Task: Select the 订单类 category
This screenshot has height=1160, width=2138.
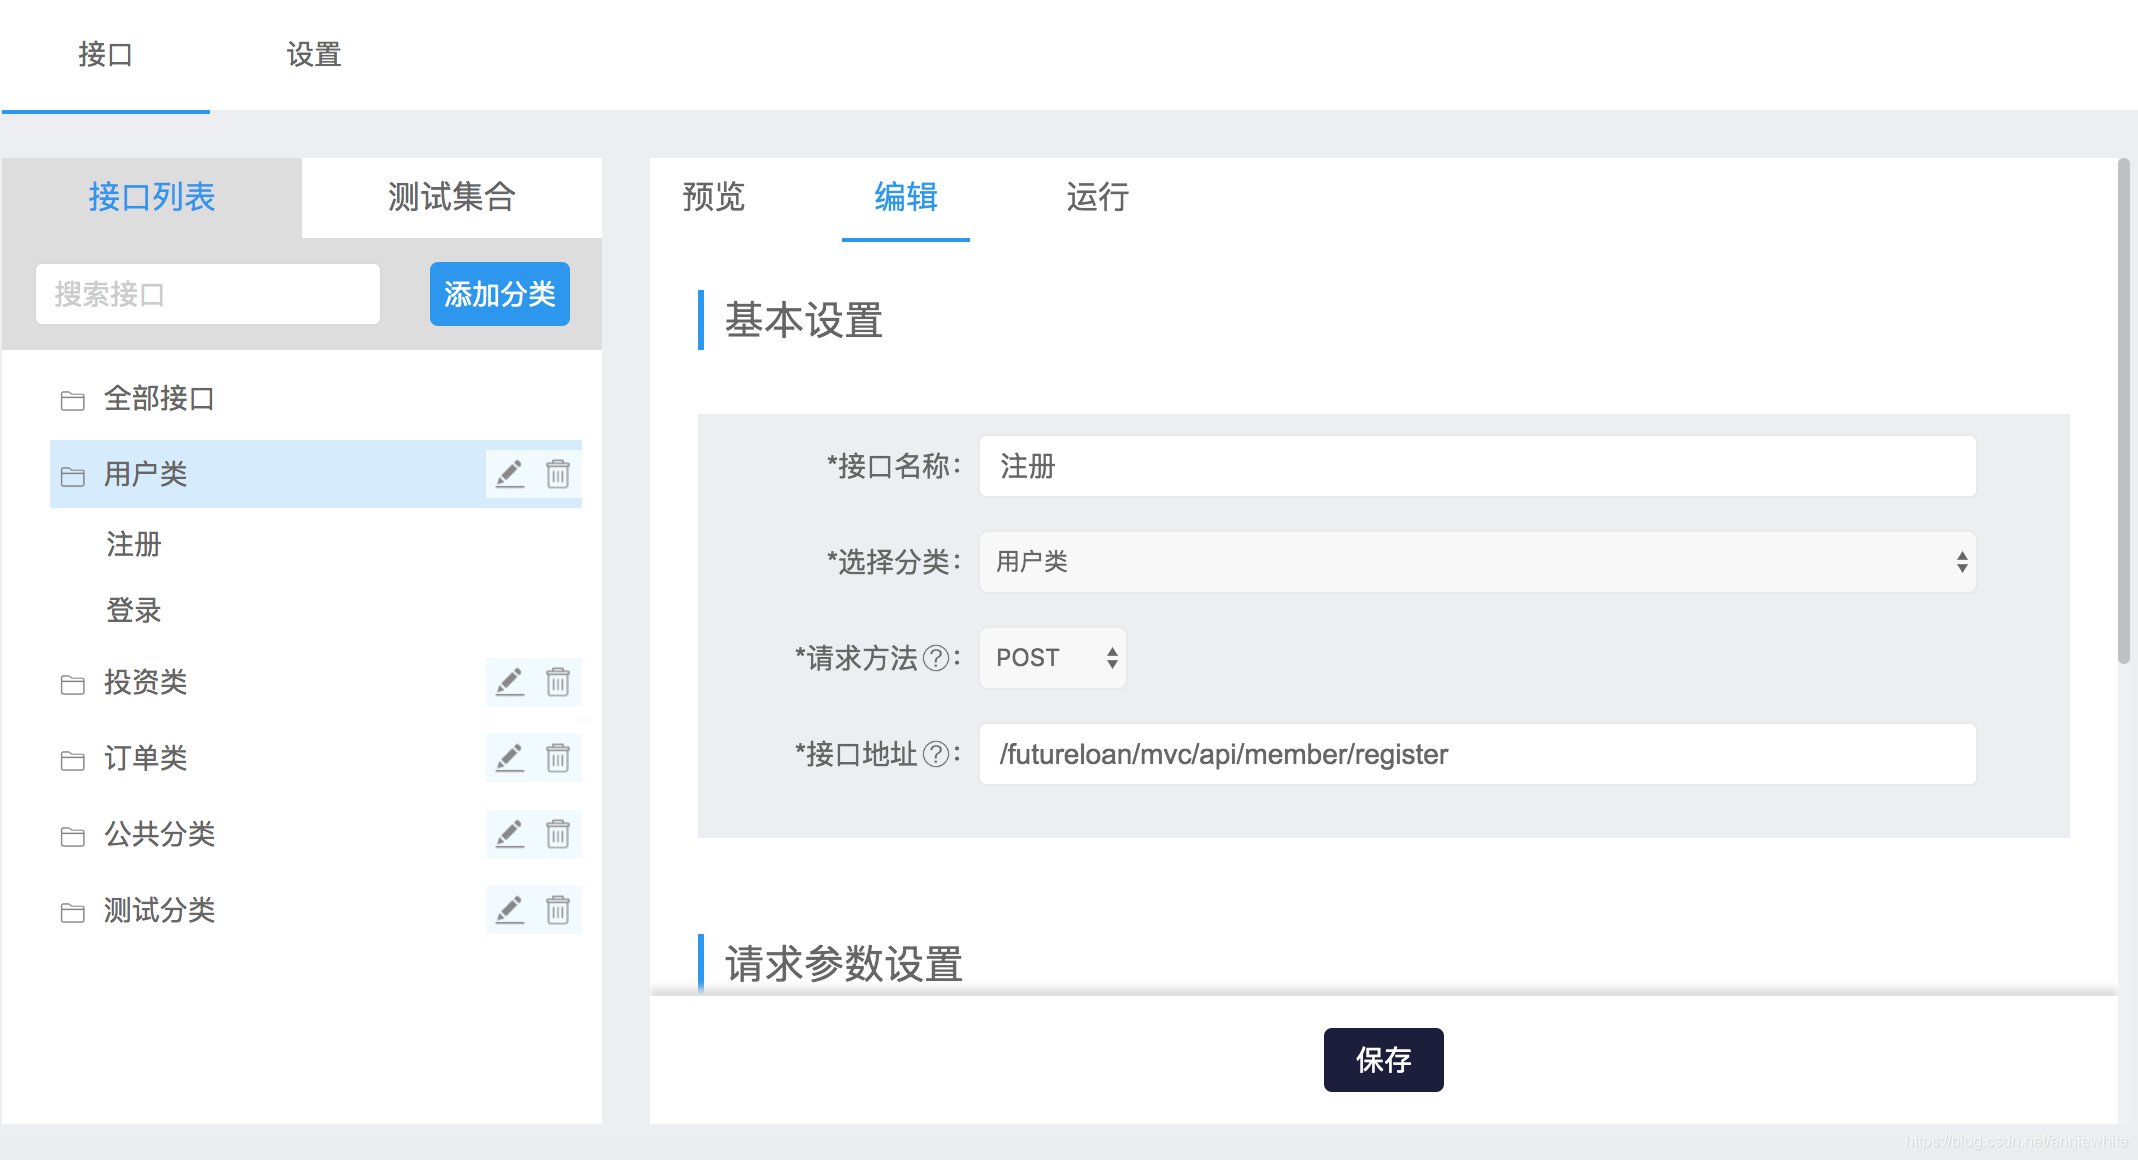Action: tap(146, 758)
